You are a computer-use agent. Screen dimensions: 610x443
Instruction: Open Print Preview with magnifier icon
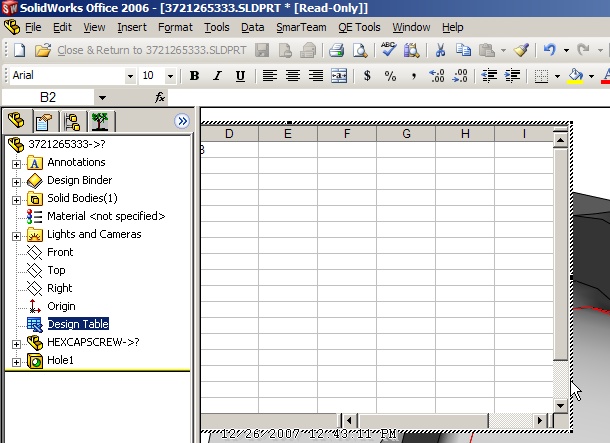pyautogui.click(x=360, y=50)
